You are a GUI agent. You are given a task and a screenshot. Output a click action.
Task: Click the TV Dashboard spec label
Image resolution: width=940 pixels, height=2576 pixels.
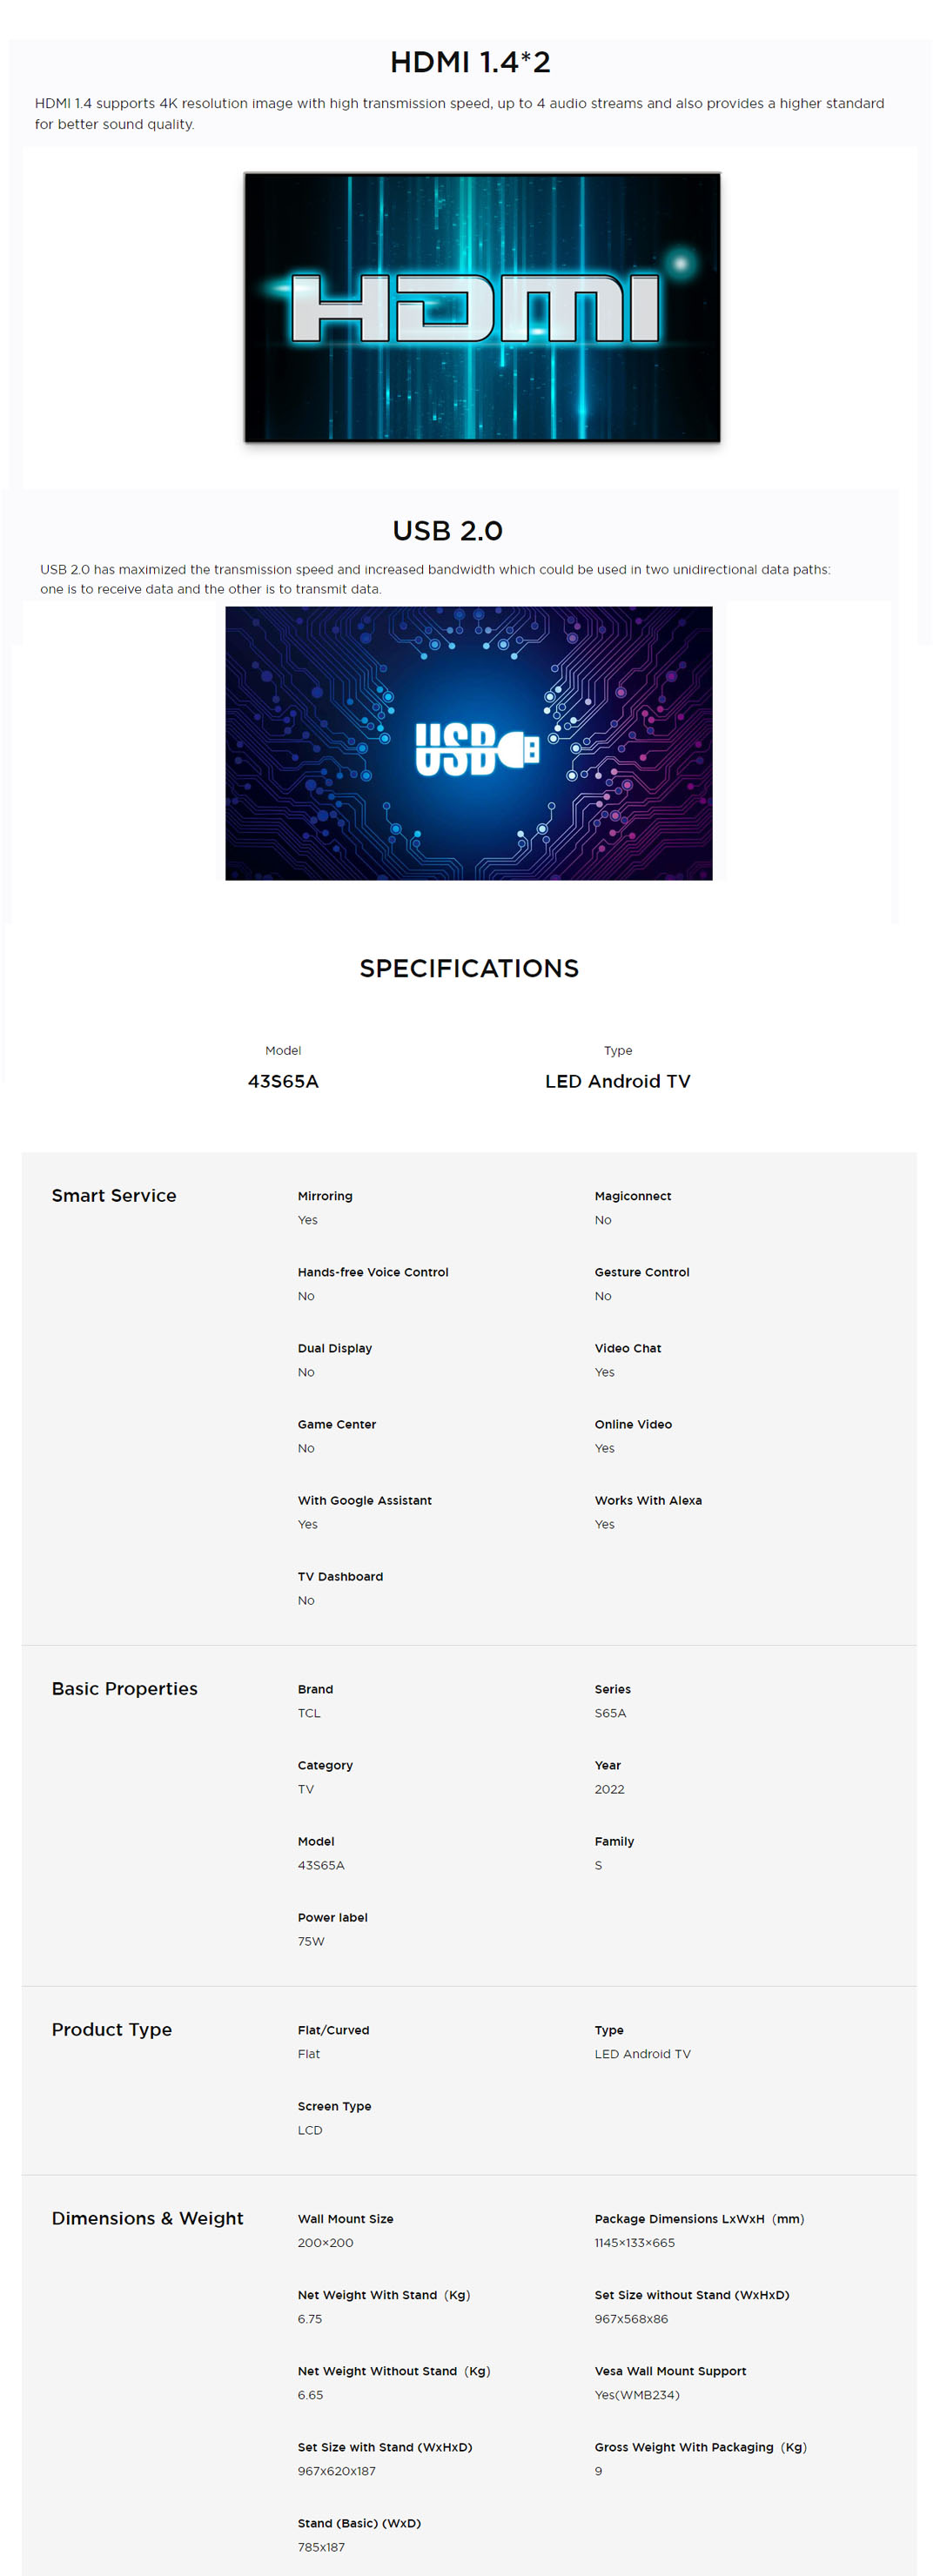click(x=340, y=1576)
